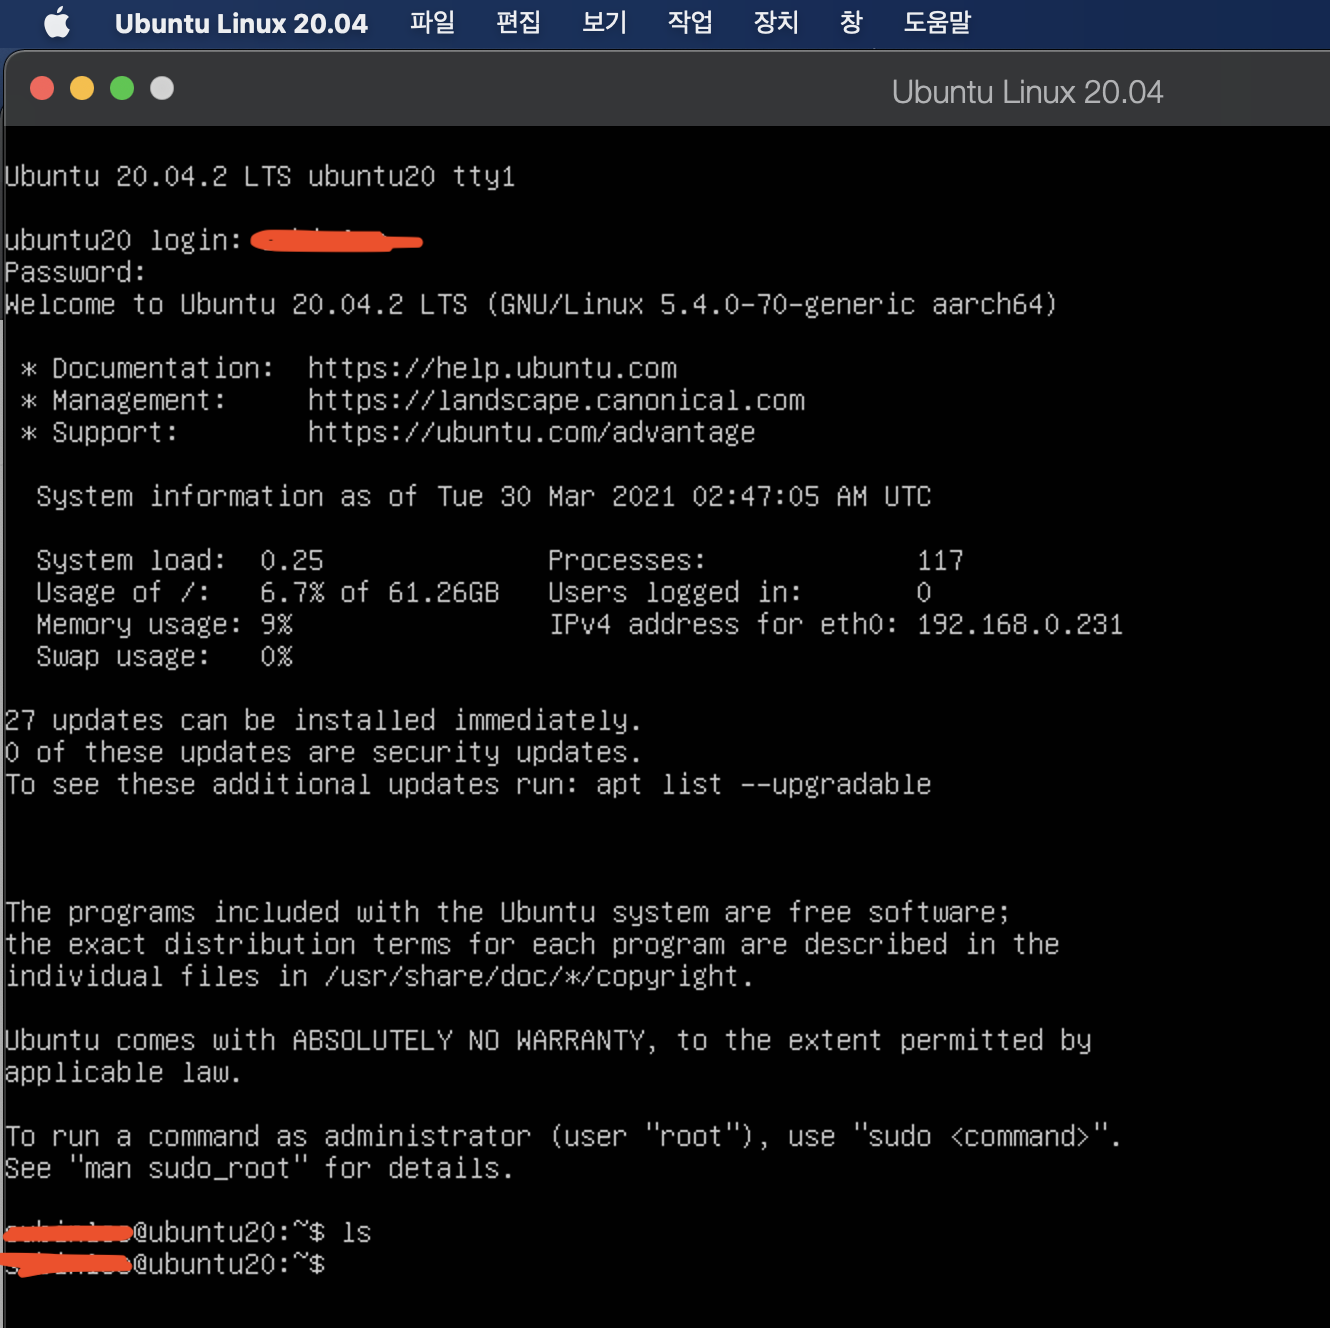Click the https://ubuntu.com/advantage URL

coord(531,433)
